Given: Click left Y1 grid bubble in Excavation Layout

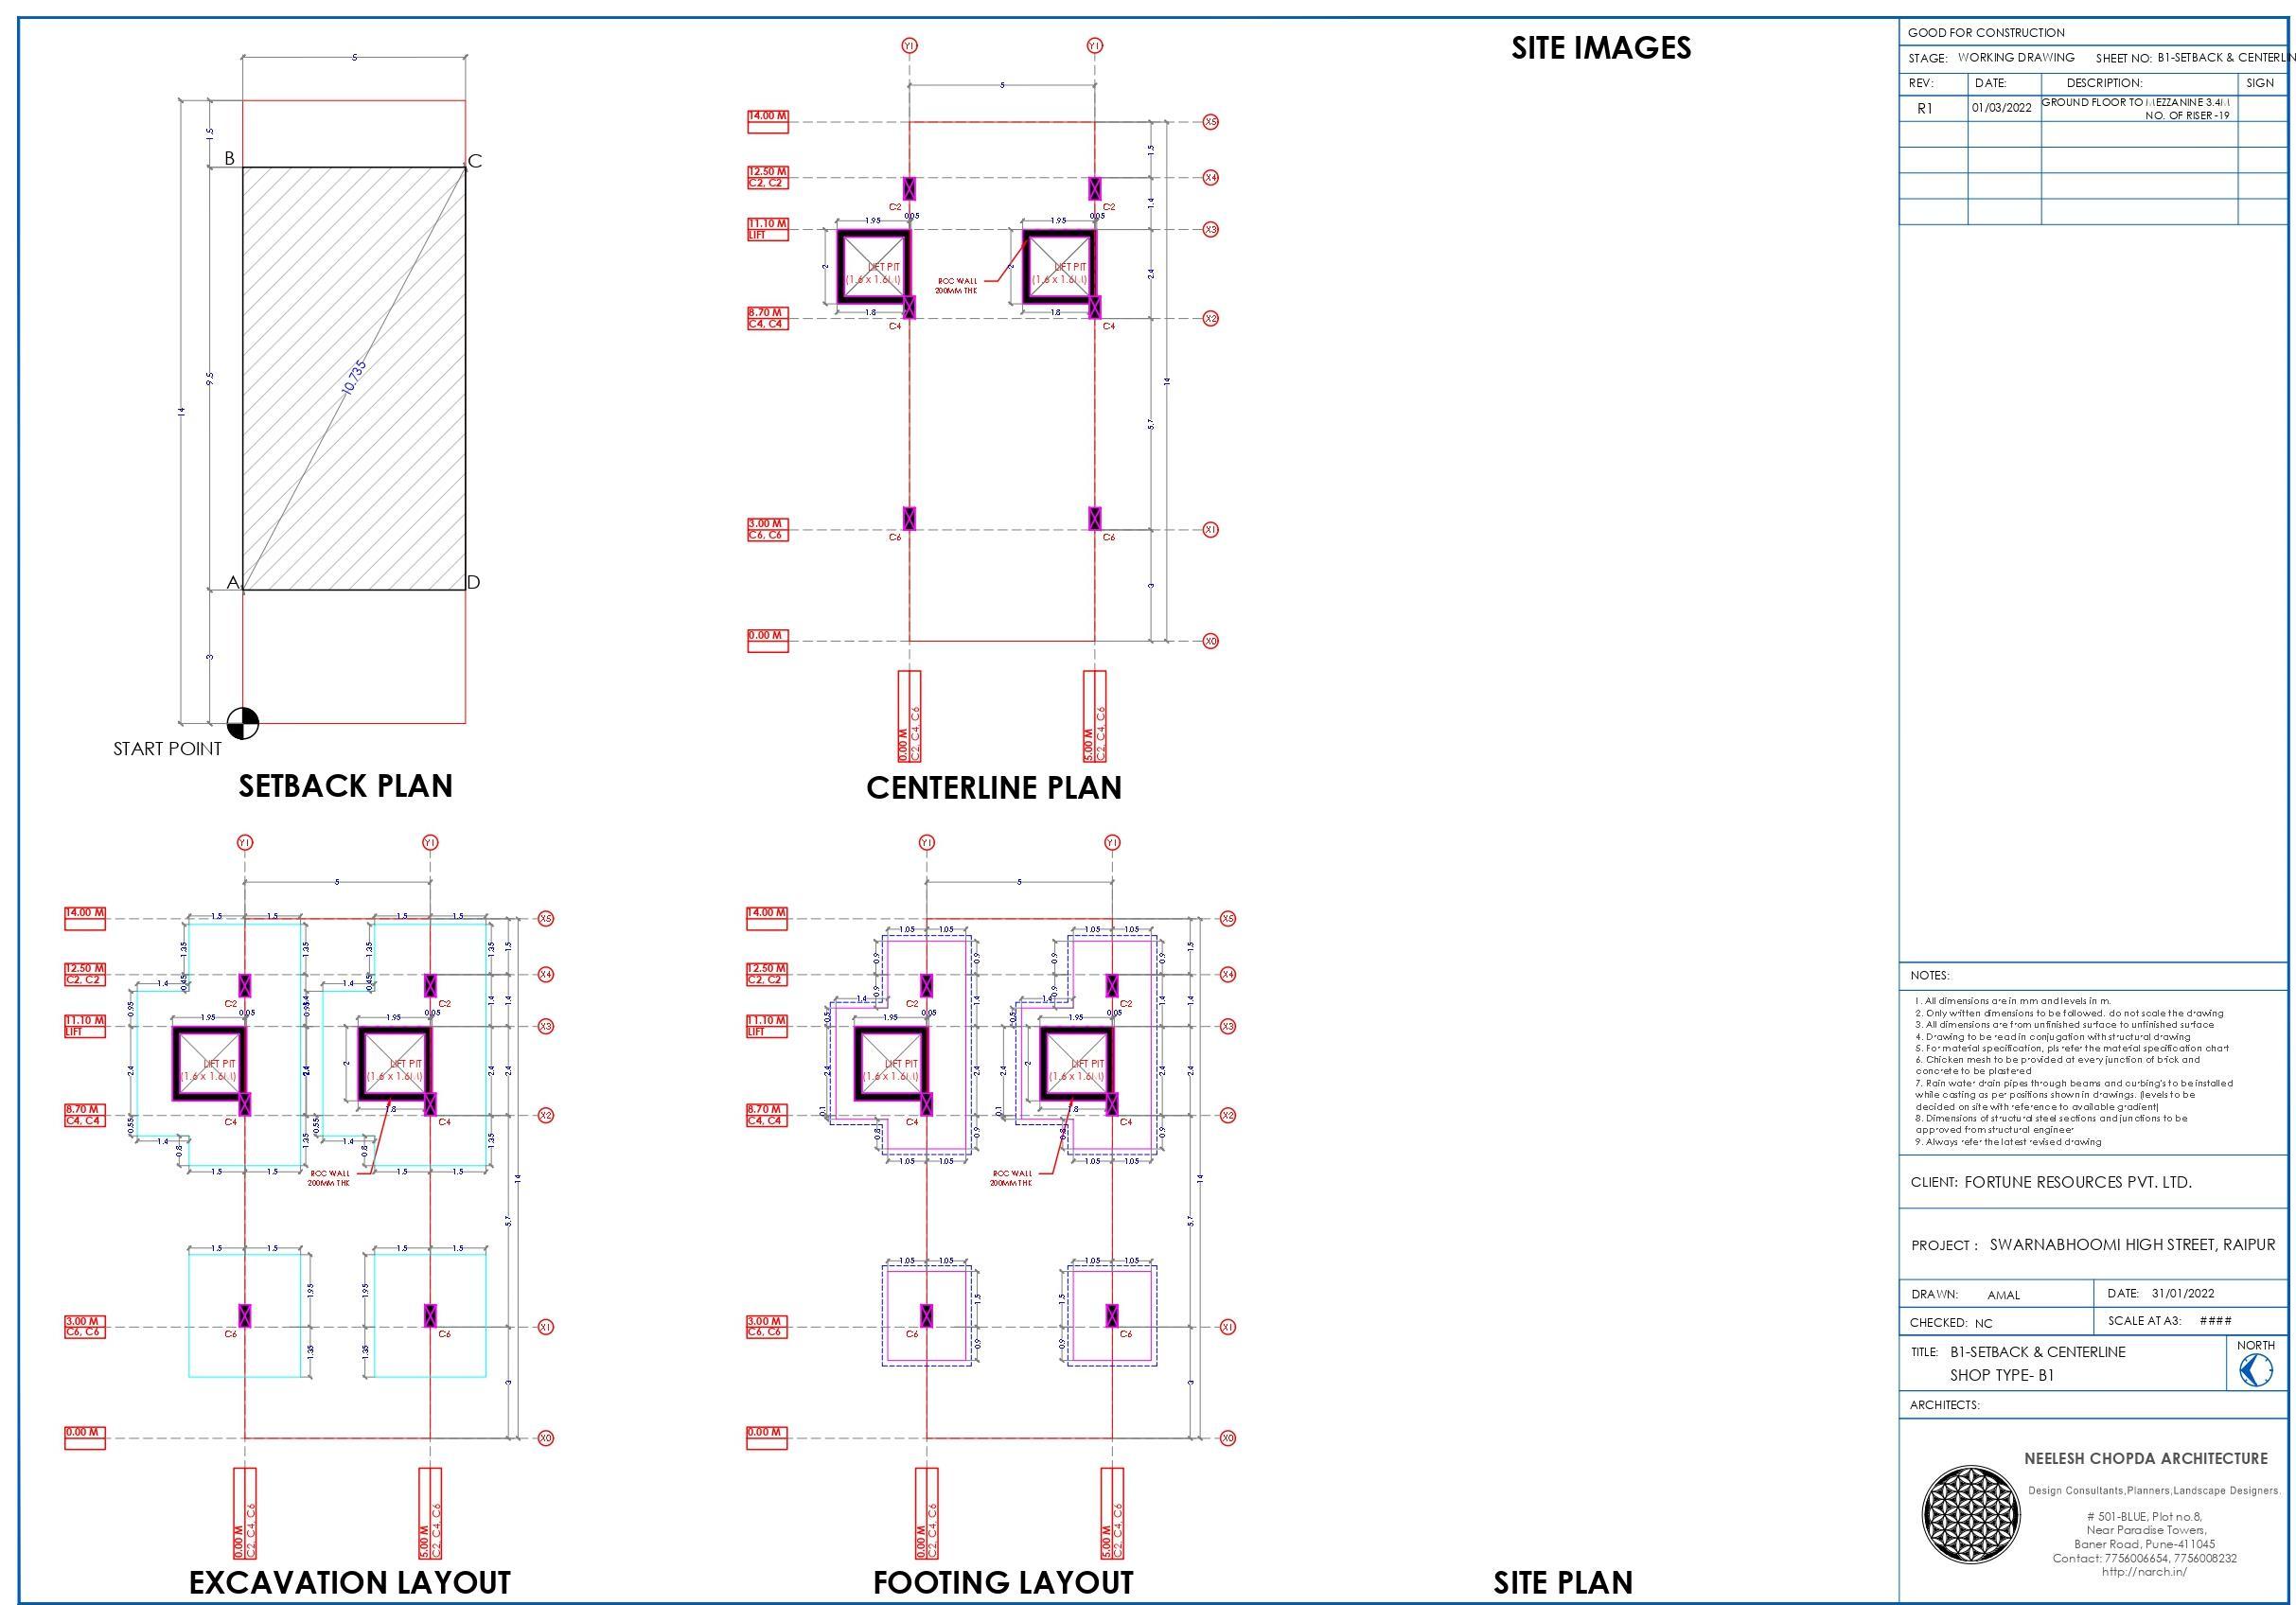Looking at the screenshot, I should [245, 843].
